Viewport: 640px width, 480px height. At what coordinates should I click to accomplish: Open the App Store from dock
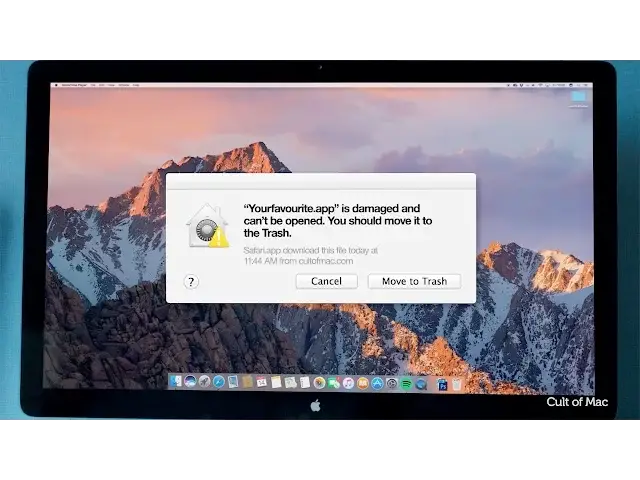378,383
